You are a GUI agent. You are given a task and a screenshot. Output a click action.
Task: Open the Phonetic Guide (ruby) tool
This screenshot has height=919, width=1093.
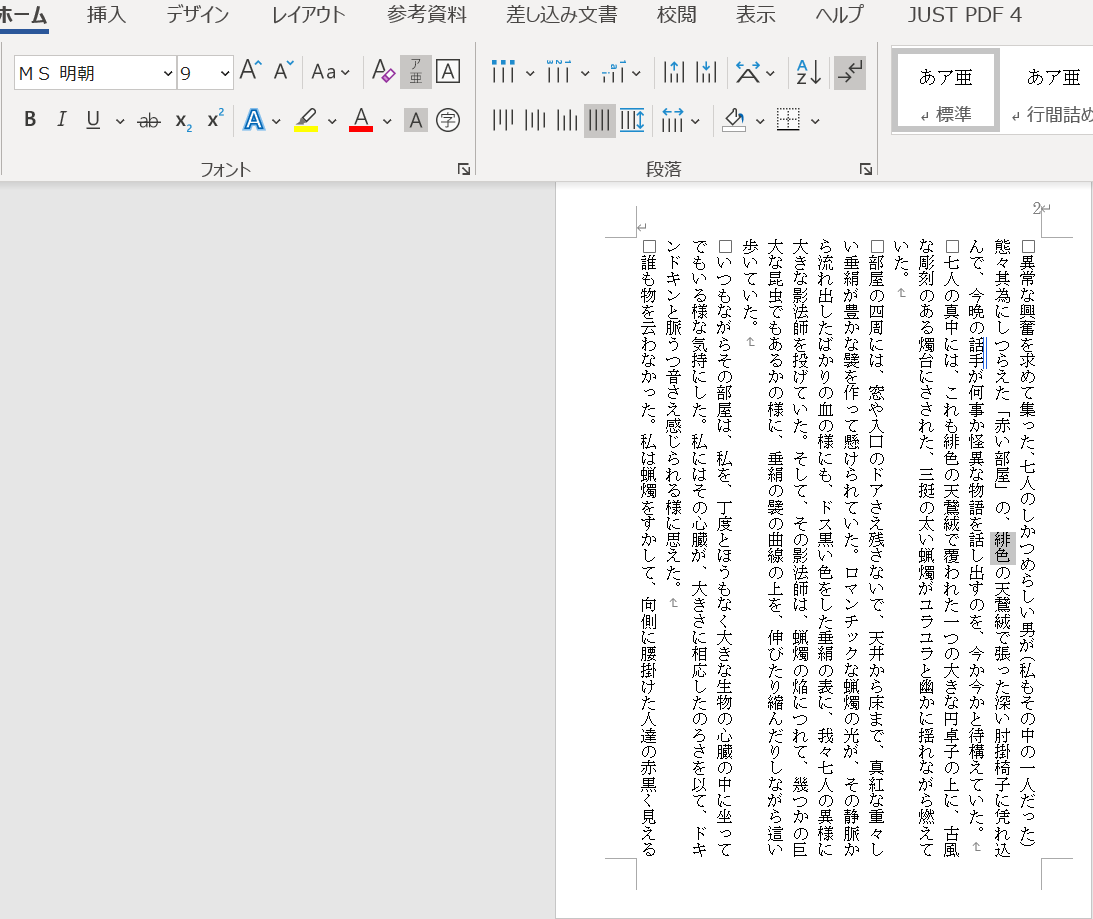click(x=417, y=71)
